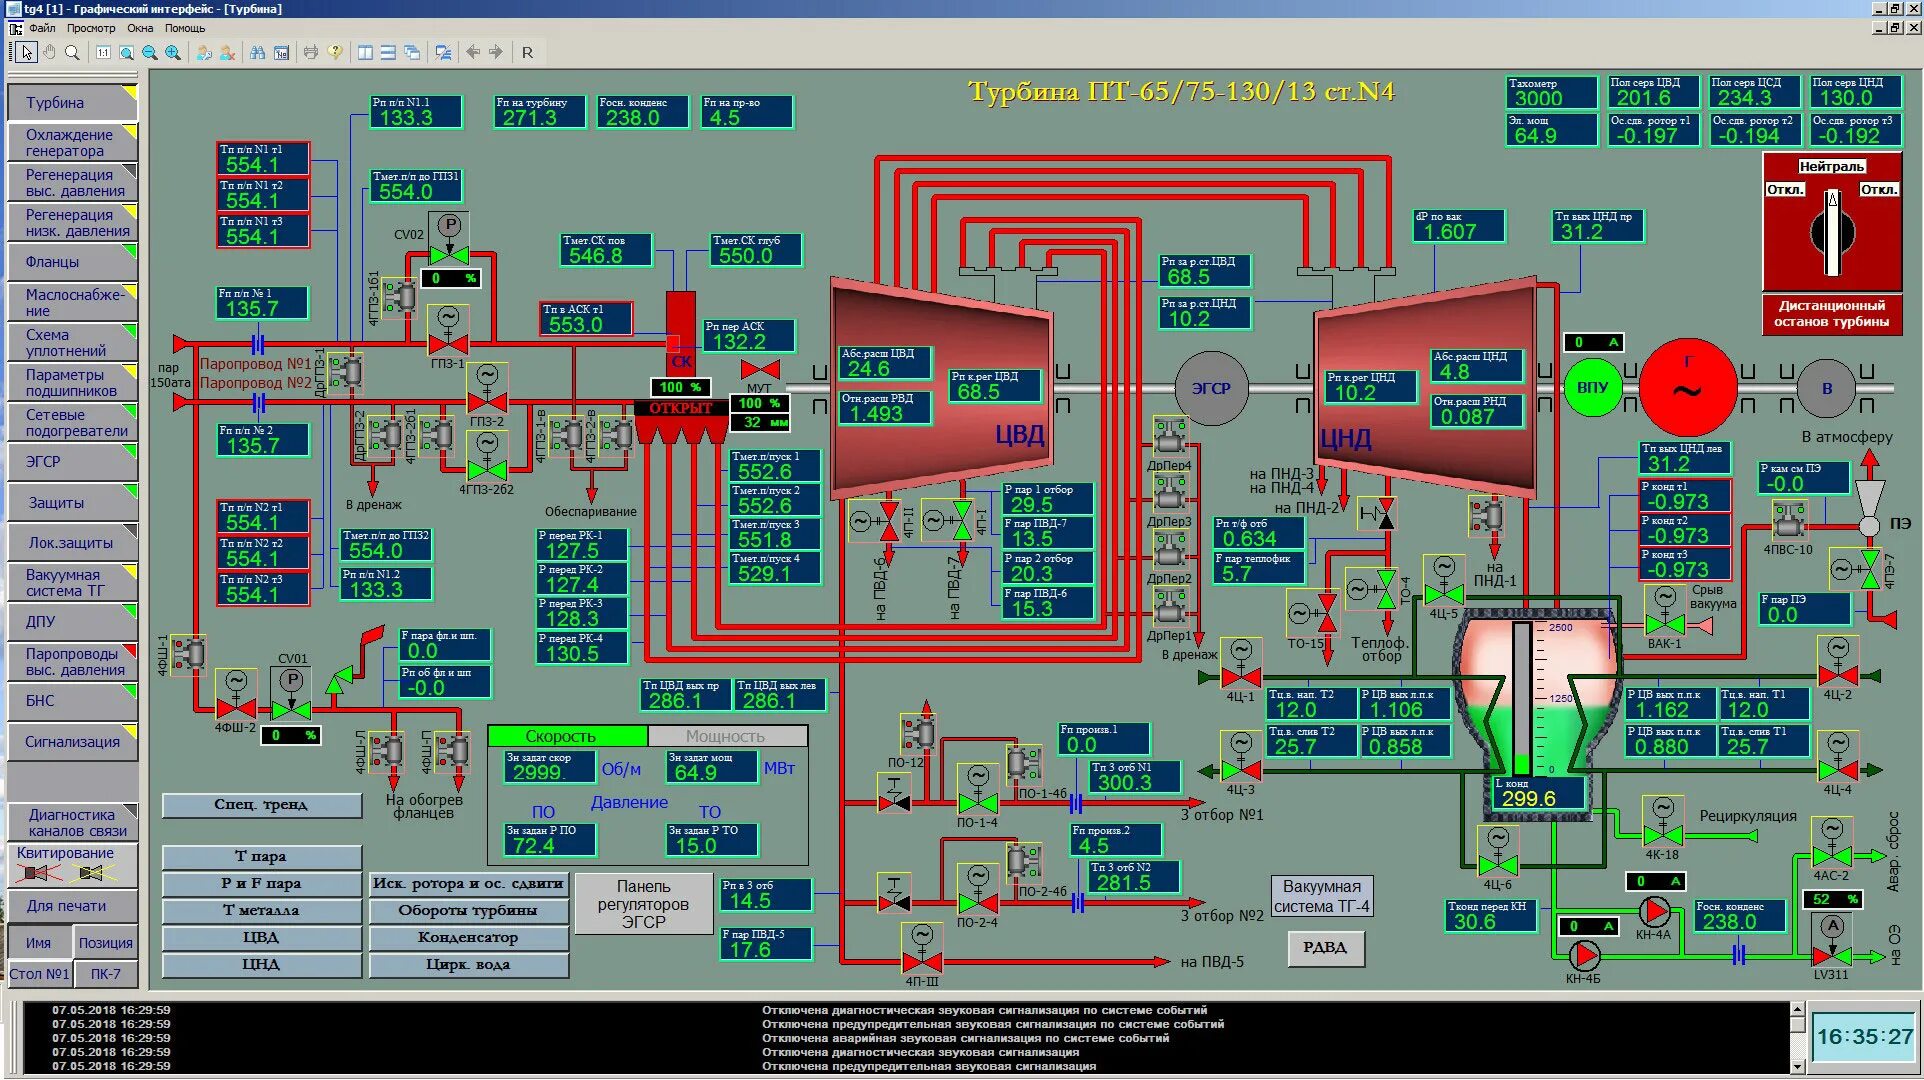Screen dimensions: 1924x1080
Task: Click the 1:1 actual size toolbar icon
Action: 103,52
